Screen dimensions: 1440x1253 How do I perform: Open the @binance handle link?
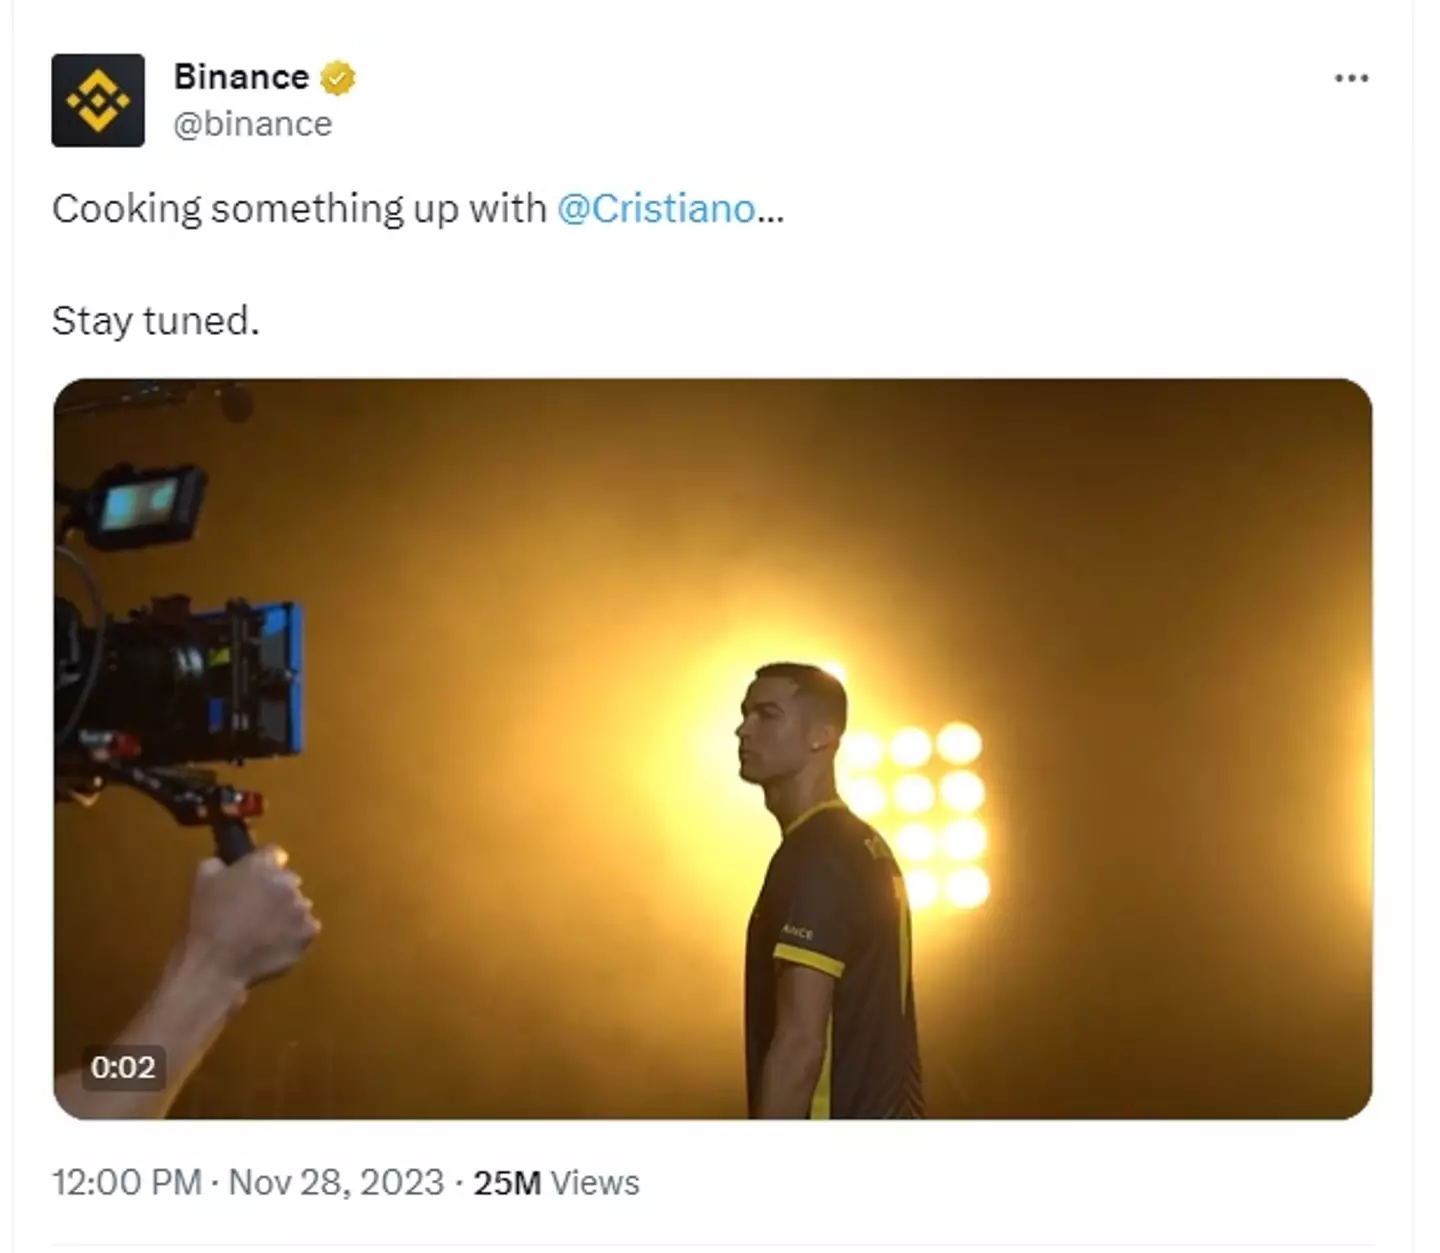[252, 124]
